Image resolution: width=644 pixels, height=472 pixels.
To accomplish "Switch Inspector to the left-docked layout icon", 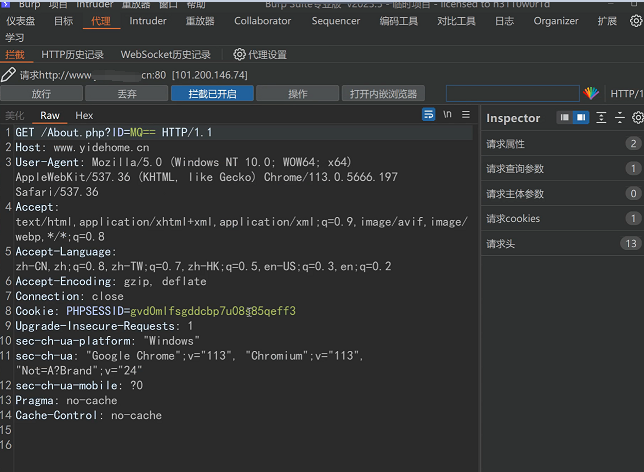I will pos(565,118).
